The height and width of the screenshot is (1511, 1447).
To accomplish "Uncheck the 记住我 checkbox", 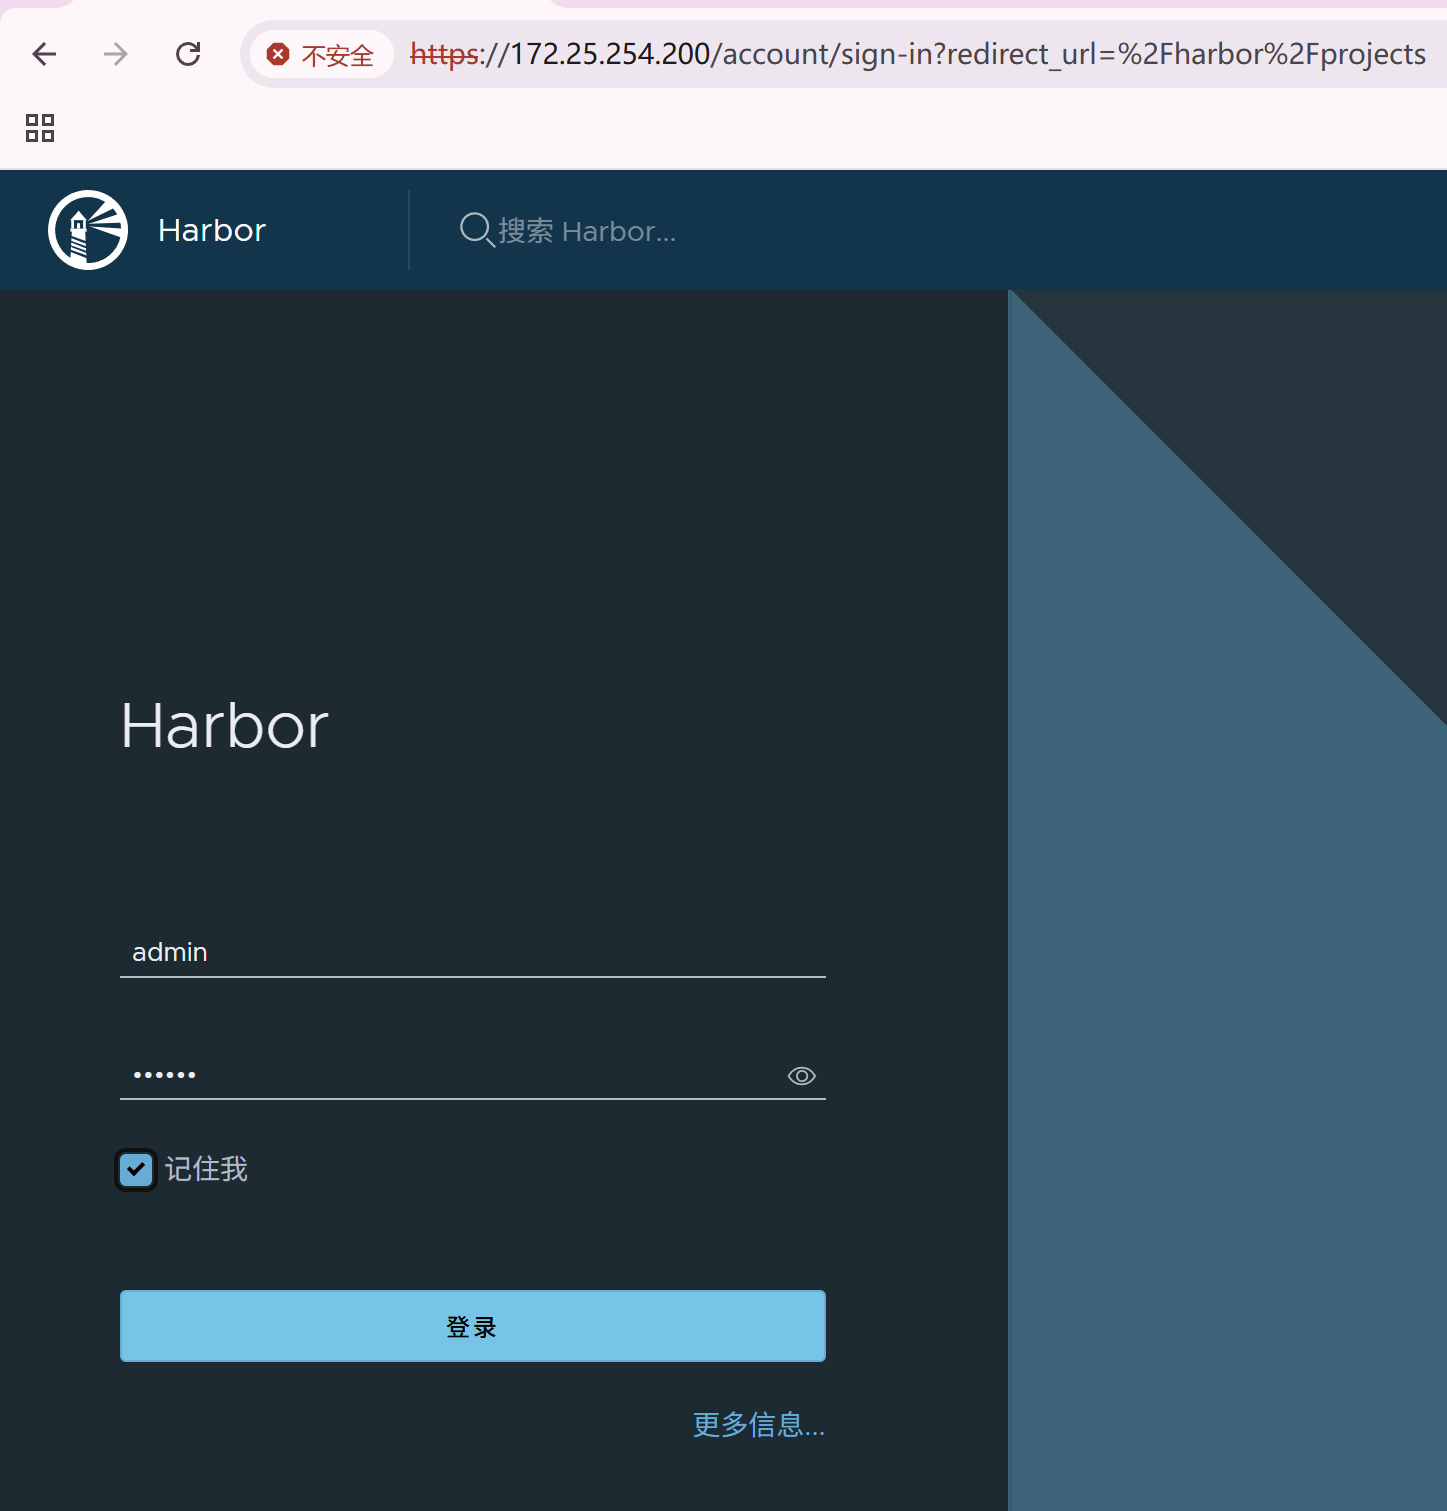I will (x=136, y=1169).
